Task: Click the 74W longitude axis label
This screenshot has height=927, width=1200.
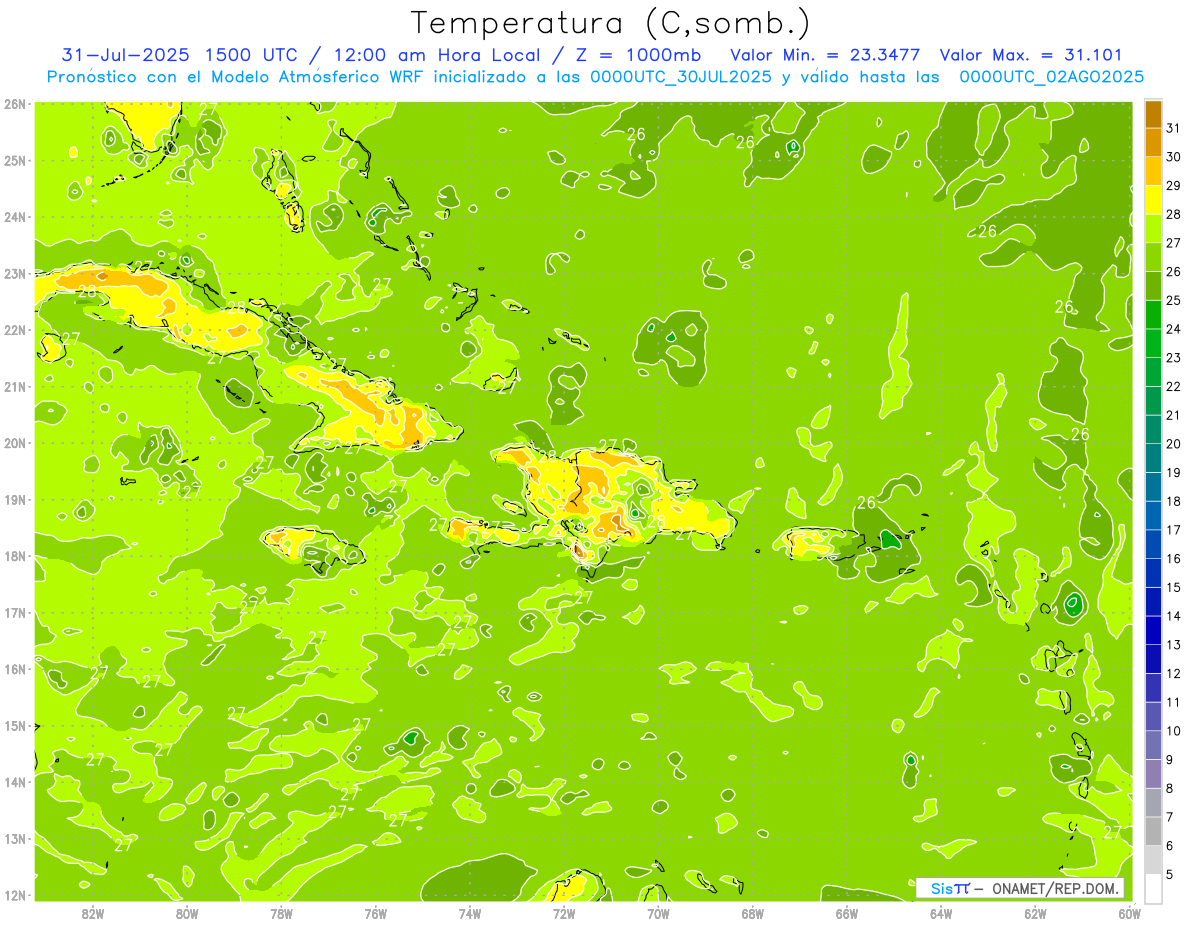Action: pos(470,913)
